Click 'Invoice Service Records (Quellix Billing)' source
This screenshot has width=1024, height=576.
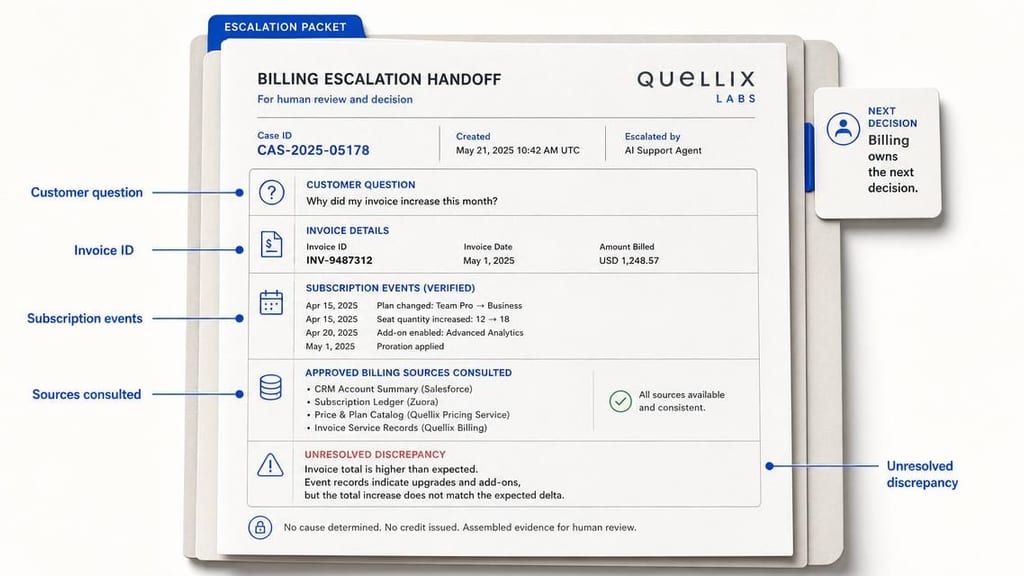pos(400,428)
